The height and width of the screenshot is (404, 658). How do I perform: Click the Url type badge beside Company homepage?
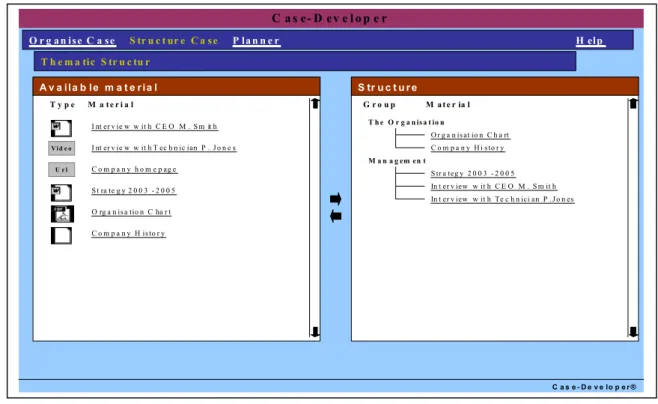[61, 169]
